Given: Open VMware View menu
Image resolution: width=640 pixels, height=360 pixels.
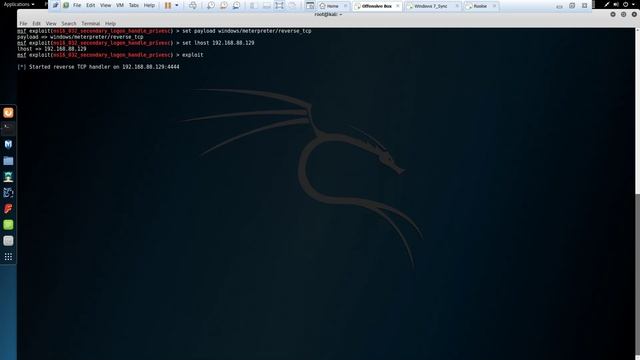Looking at the screenshot, I should (x=105, y=5).
